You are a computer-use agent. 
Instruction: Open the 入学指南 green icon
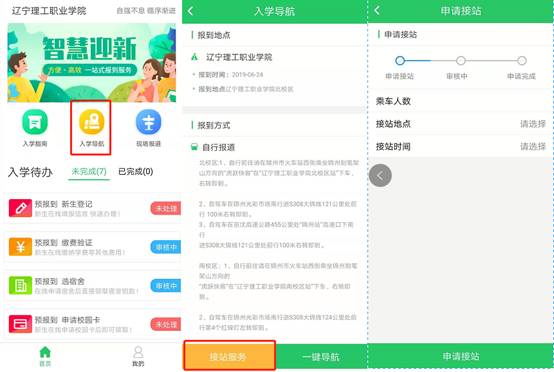pos(35,122)
